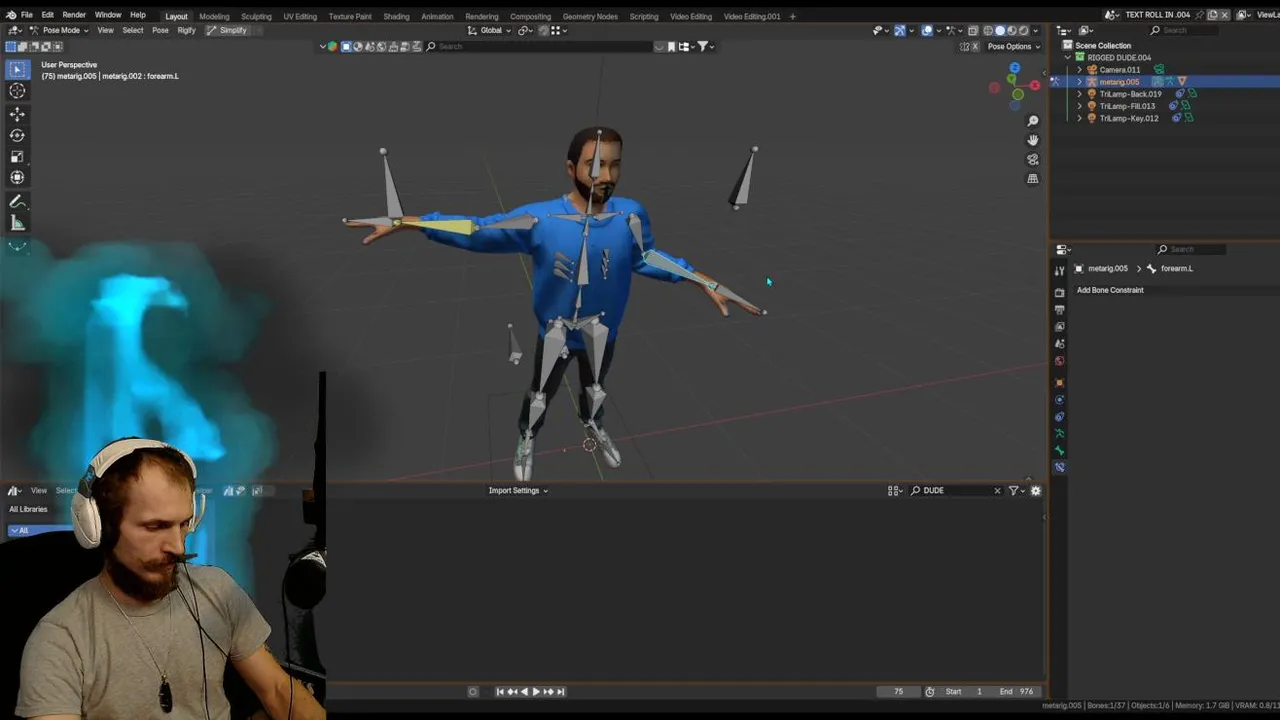The height and width of the screenshot is (720, 1280).
Task: Open the Physics properties tab
Action: coord(1059,400)
